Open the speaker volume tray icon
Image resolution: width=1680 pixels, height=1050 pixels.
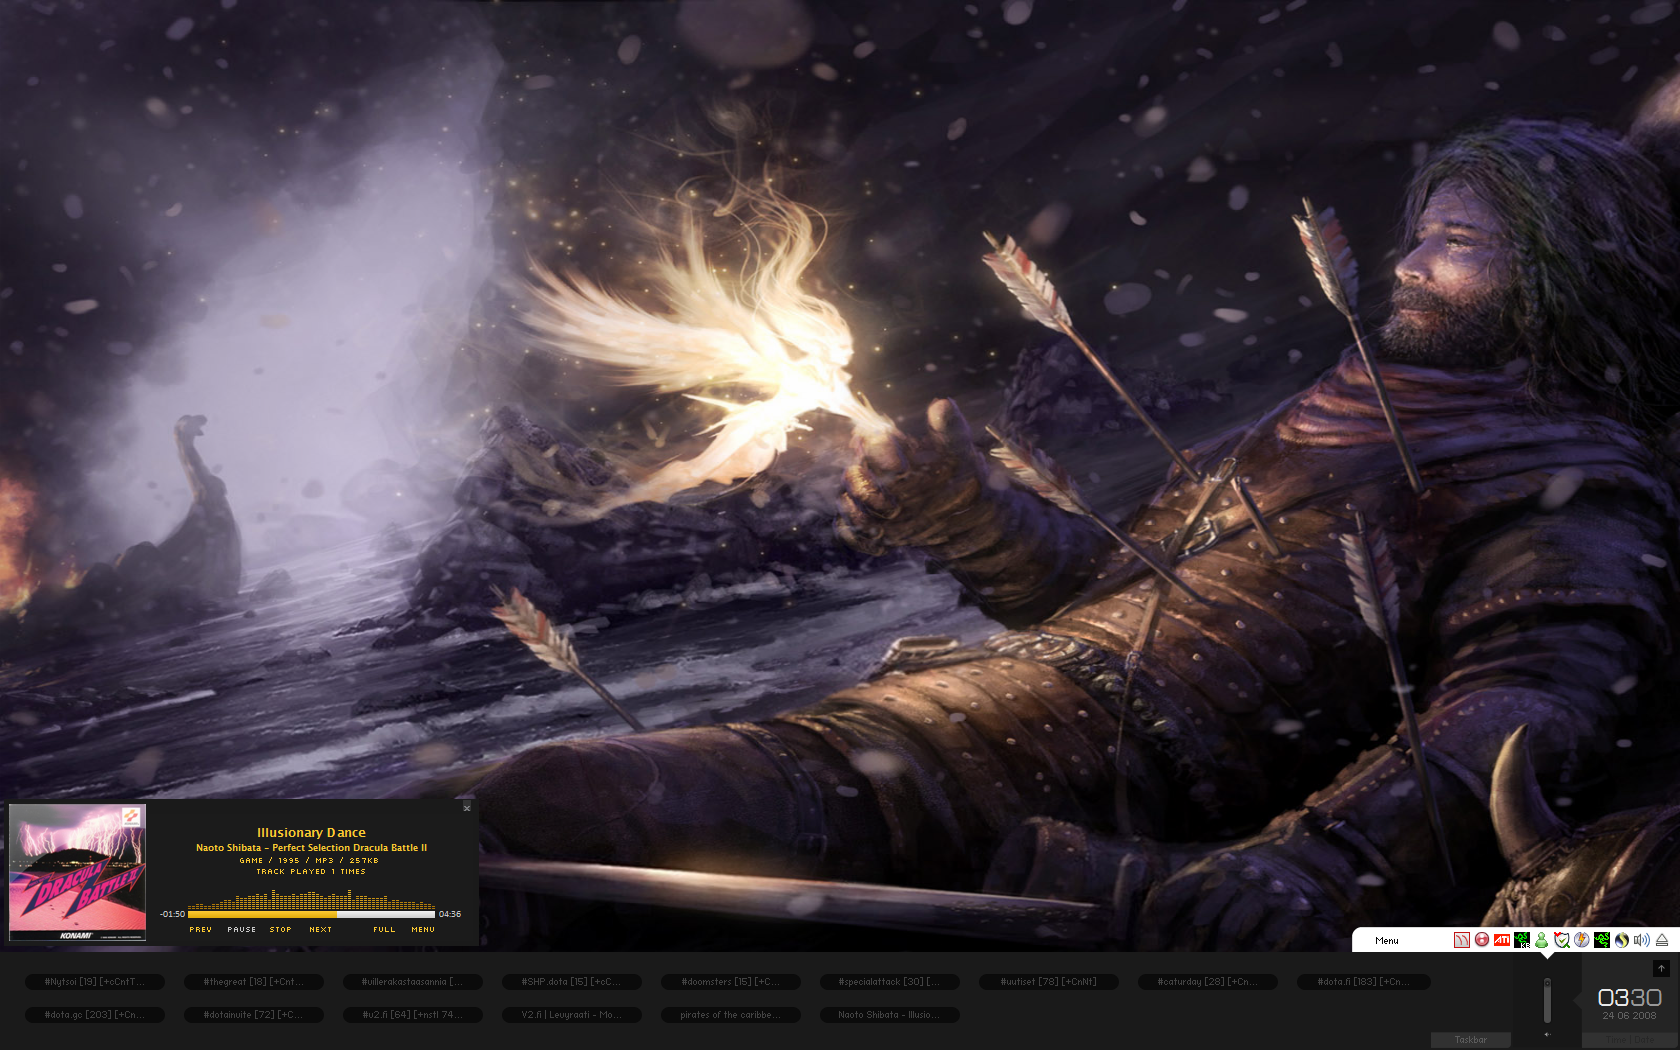(1641, 940)
